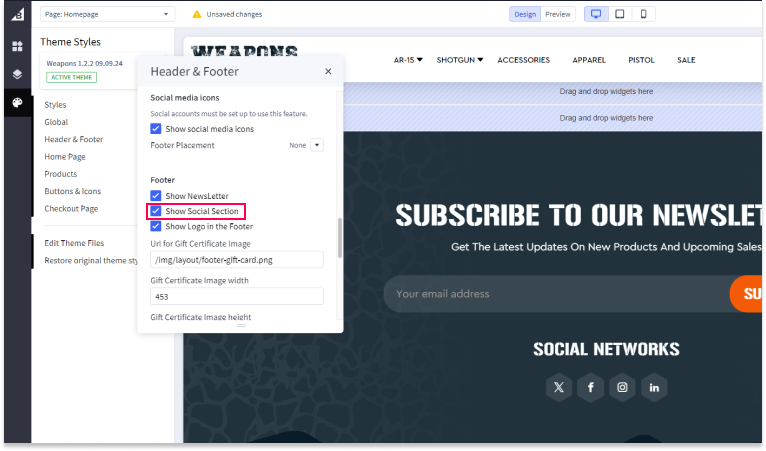Click the BigCommerce logo icon
The width and height of the screenshot is (766, 451).
tap(16, 15)
